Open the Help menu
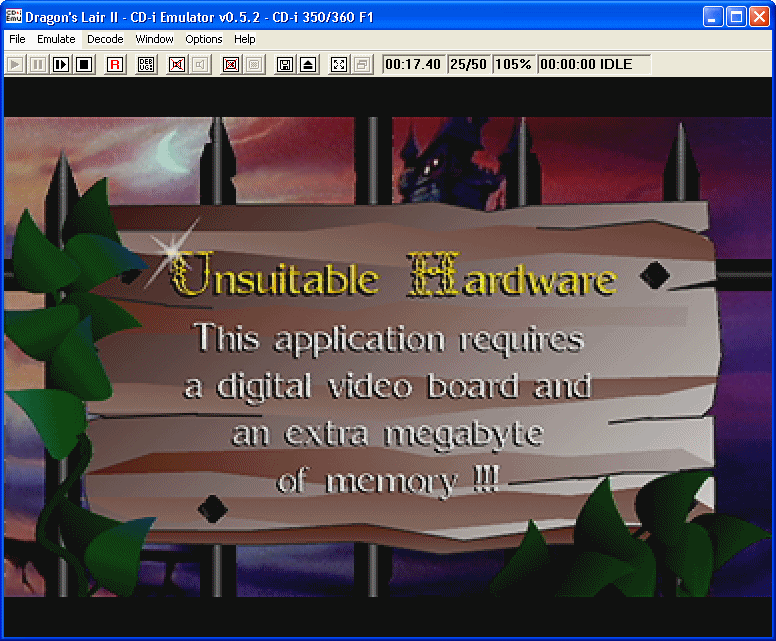Viewport: 776px width, 641px height. 244,39
